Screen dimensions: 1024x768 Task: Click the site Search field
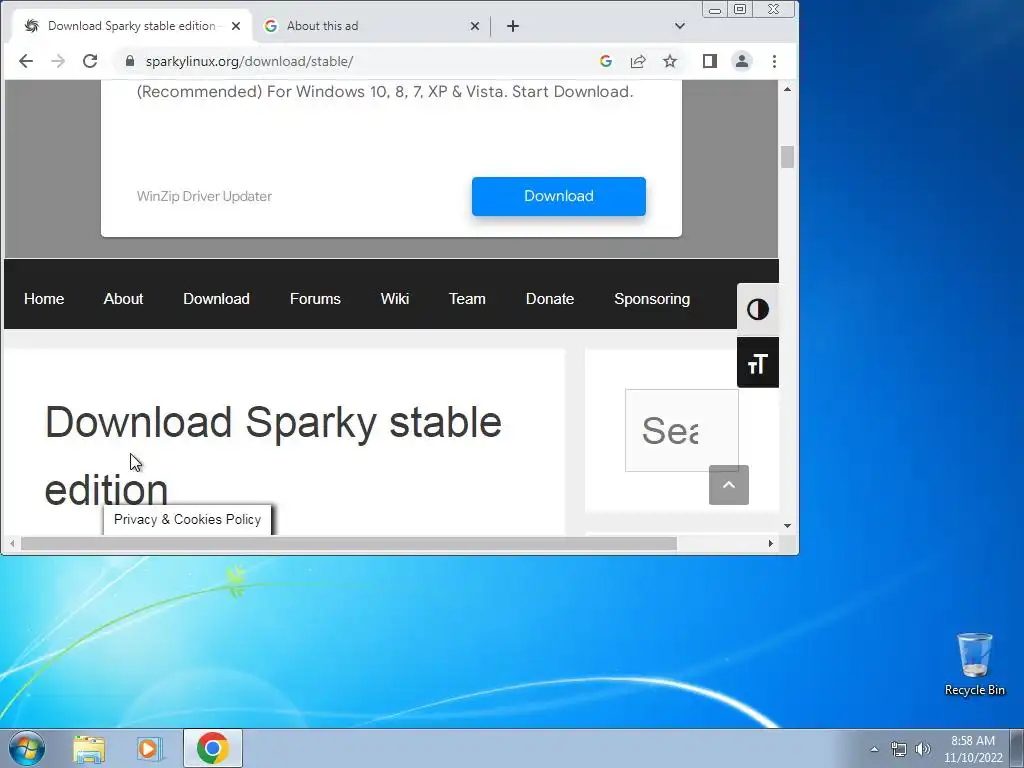pos(681,430)
